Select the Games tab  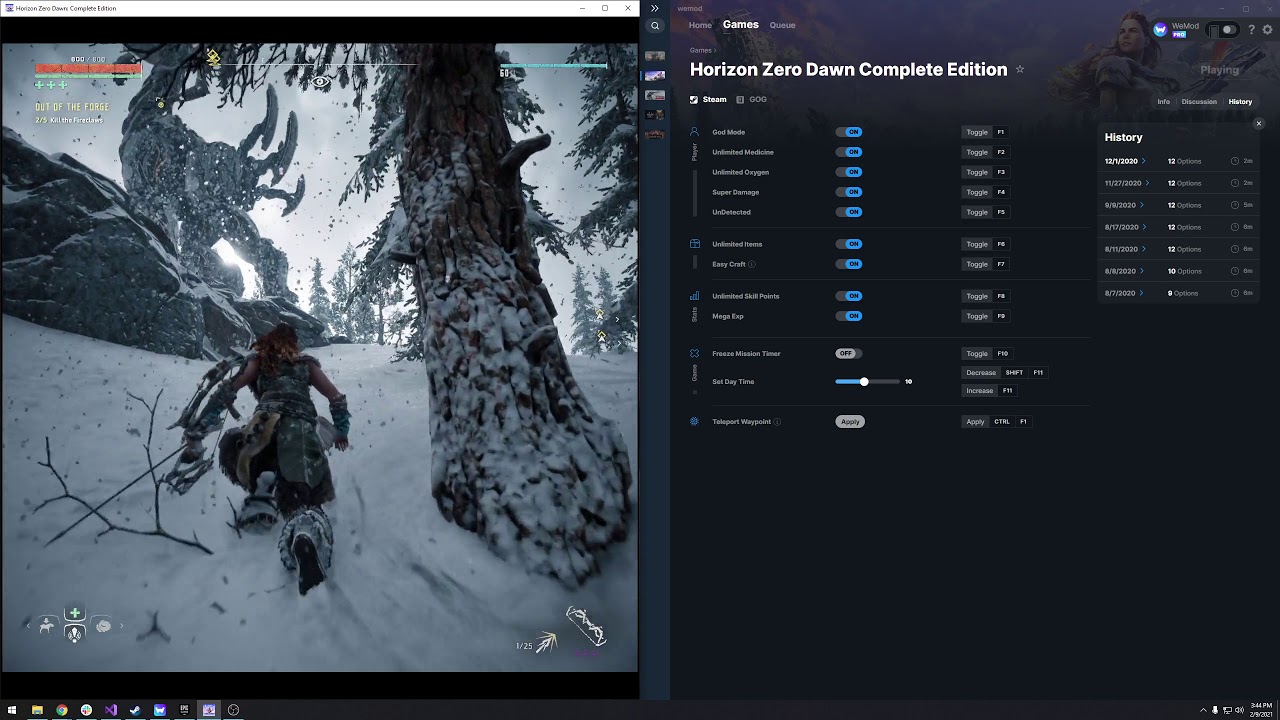pos(741,25)
